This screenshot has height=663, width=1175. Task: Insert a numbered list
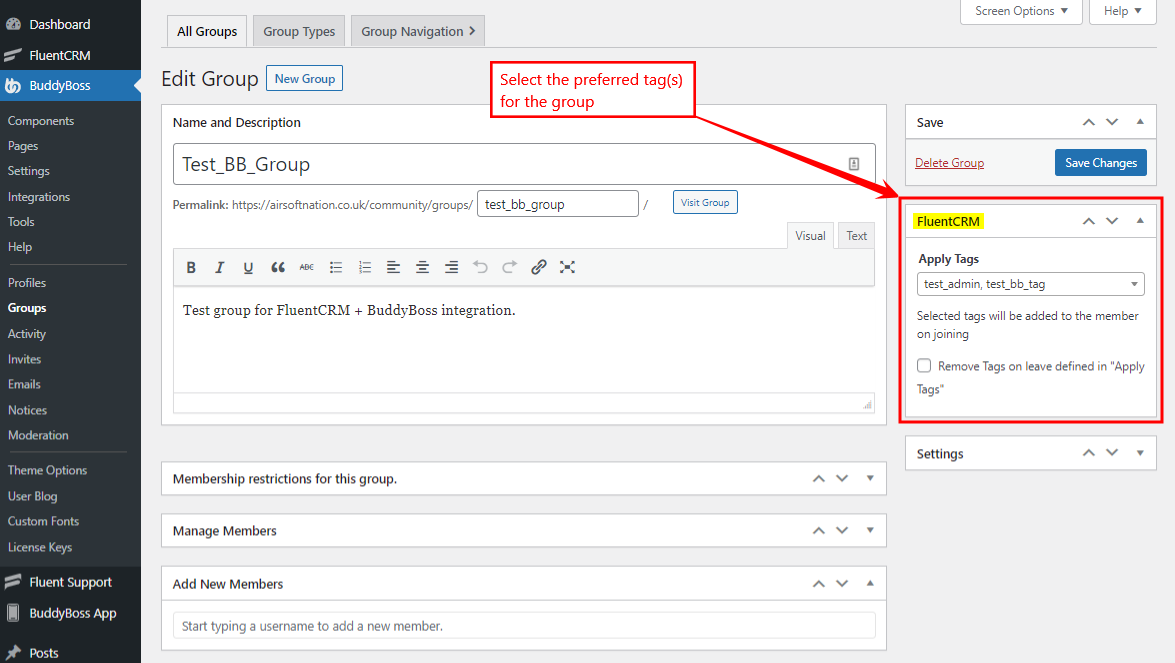(364, 267)
